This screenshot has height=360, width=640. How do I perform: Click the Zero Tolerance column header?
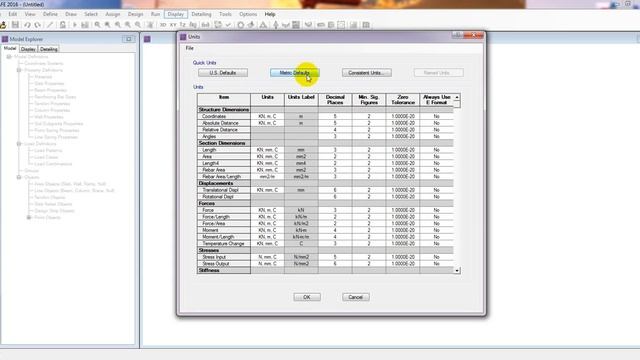click(x=403, y=100)
